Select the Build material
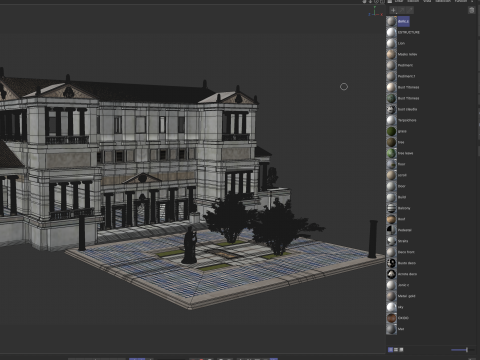The image size is (480, 360). click(396, 197)
